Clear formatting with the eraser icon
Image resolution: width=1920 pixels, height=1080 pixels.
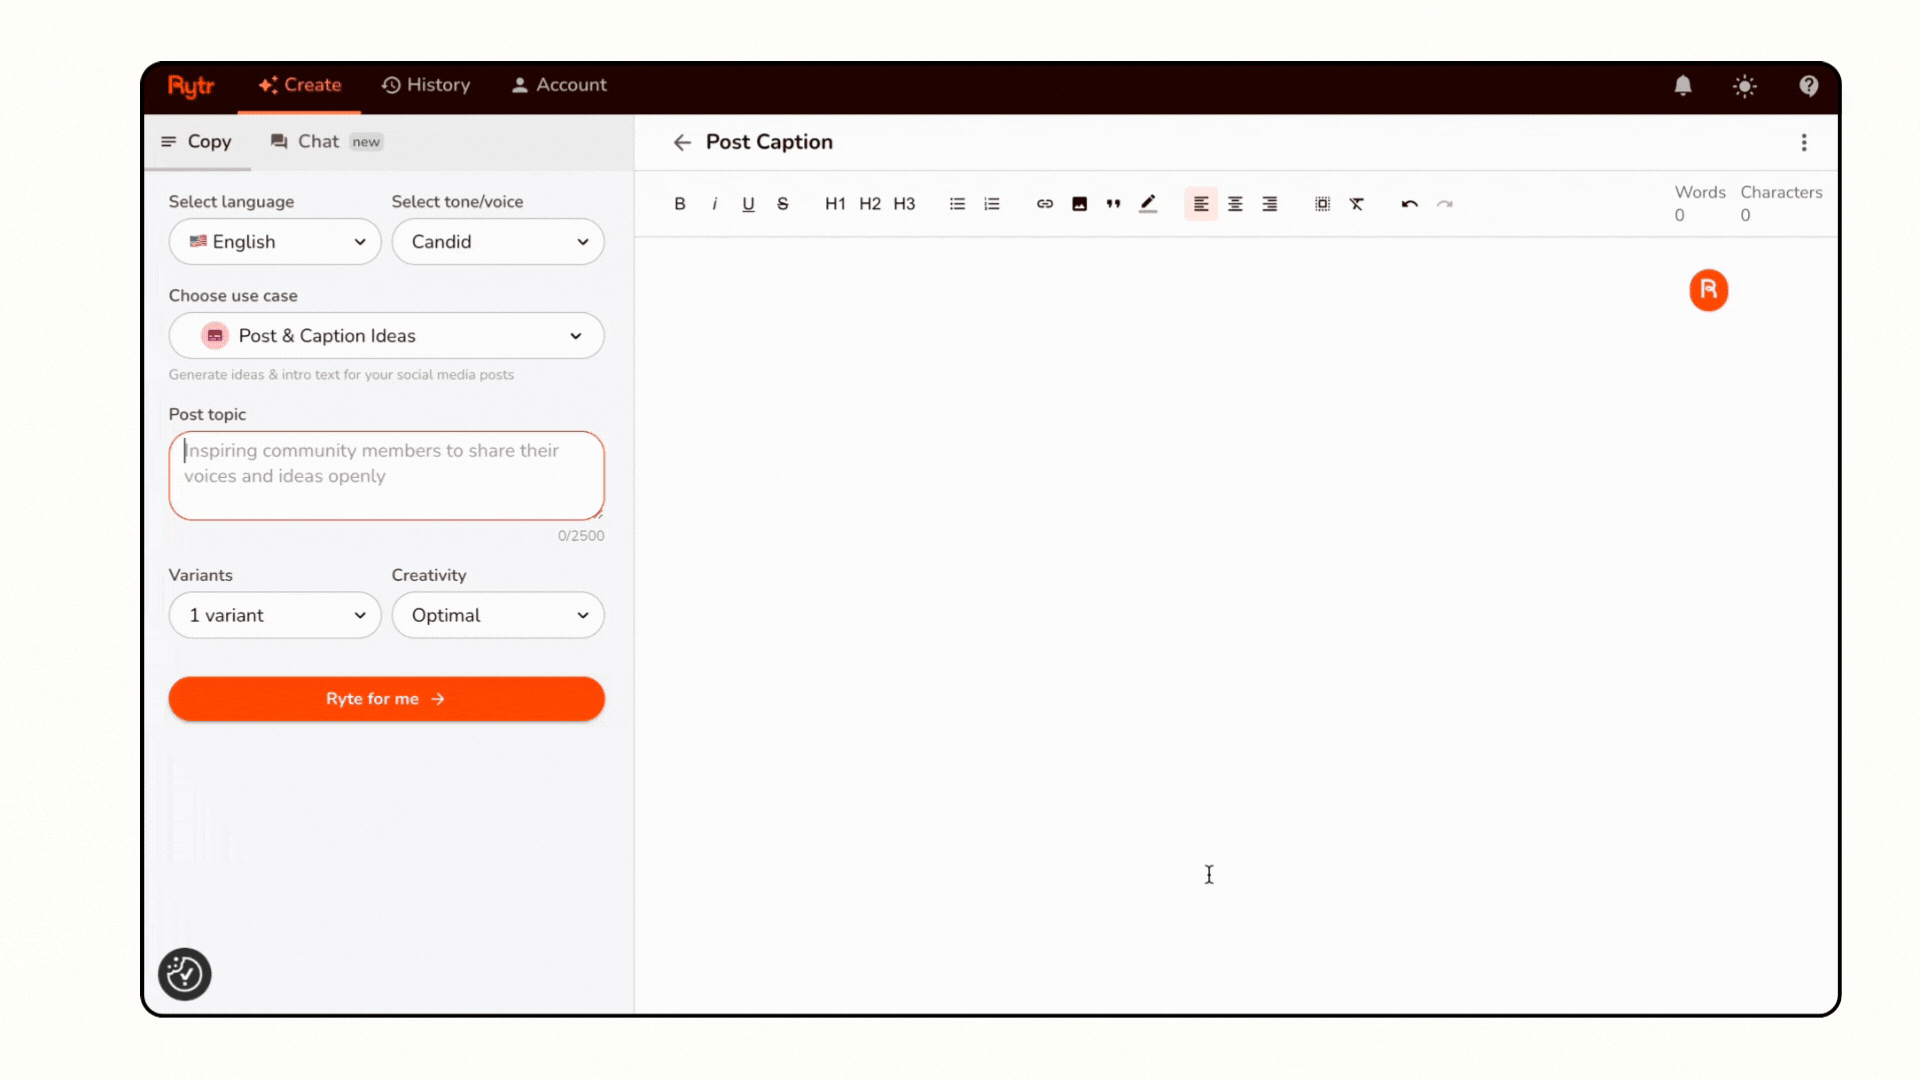1357,203
